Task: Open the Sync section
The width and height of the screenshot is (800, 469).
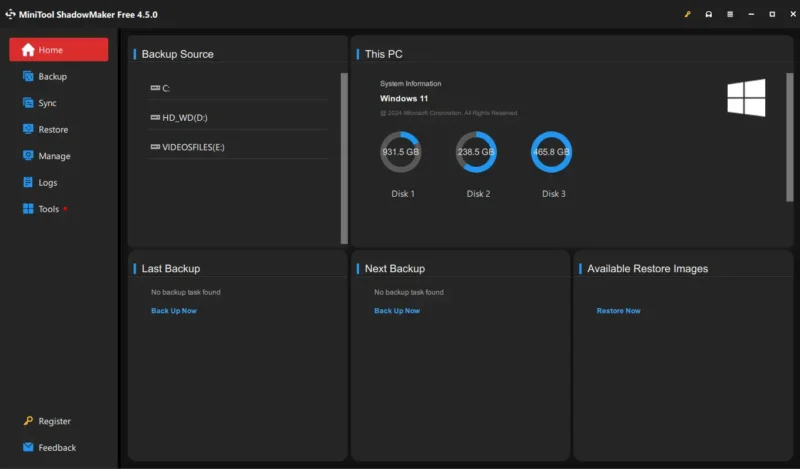Action: [40, 103]
